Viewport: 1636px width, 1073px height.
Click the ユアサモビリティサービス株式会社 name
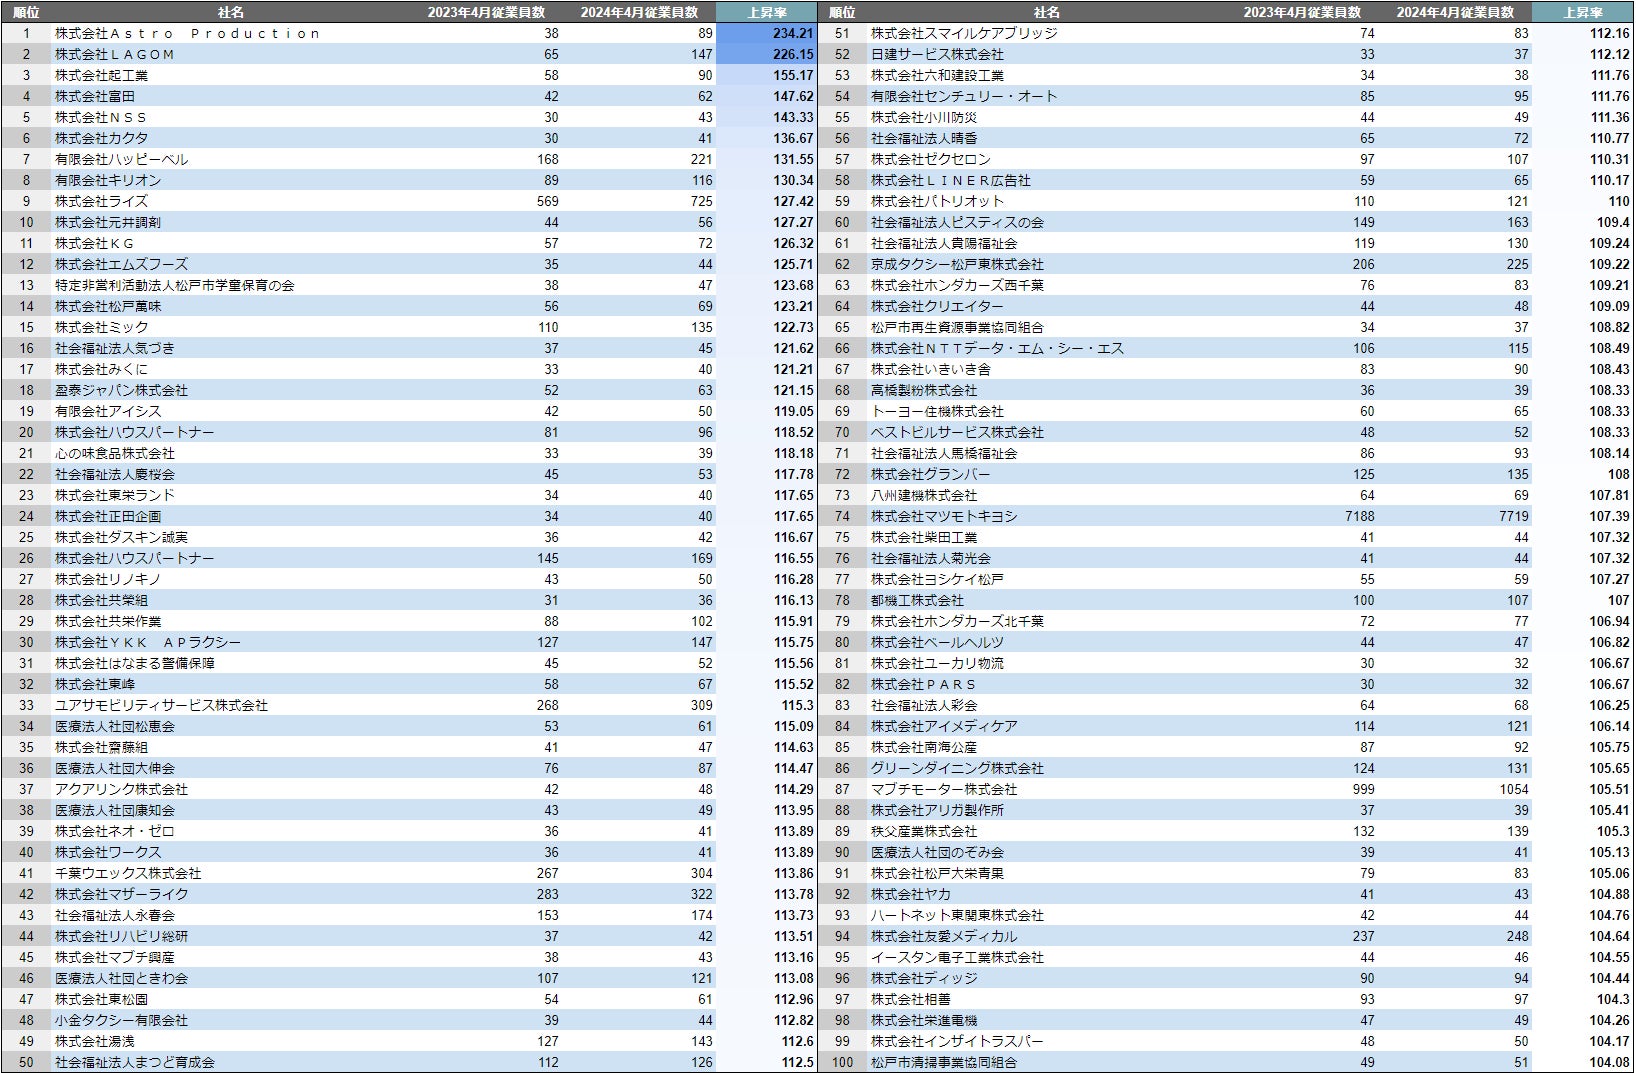click(161, 705)
